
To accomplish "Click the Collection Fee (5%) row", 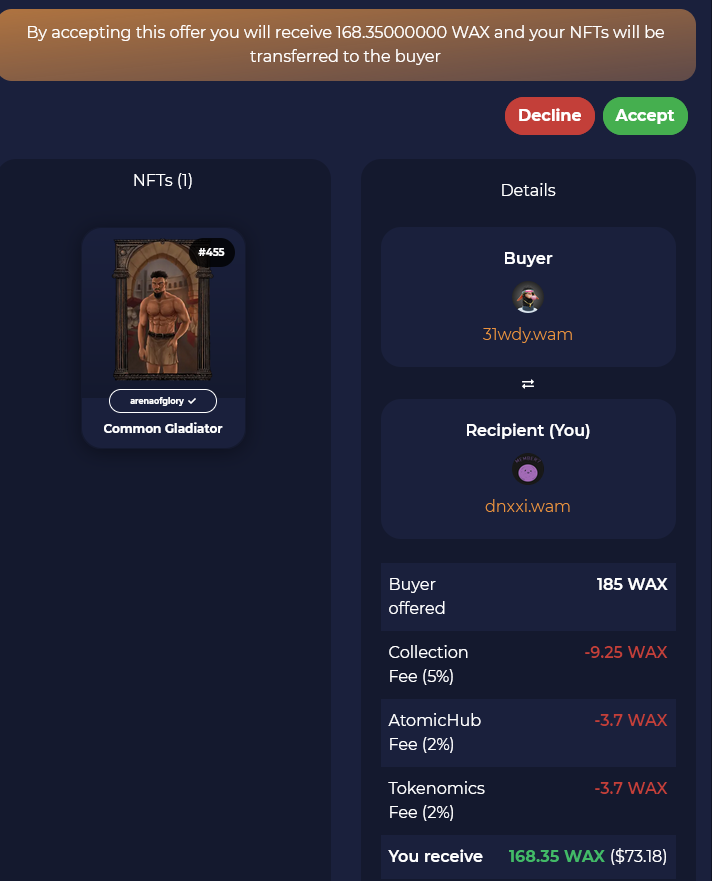I will [528, 665].
